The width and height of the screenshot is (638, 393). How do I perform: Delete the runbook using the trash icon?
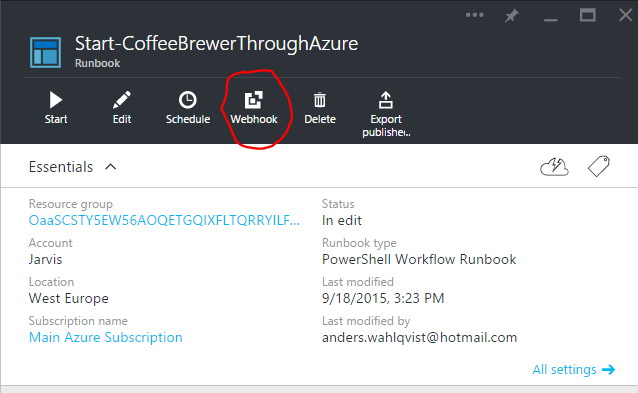point(320,107)
